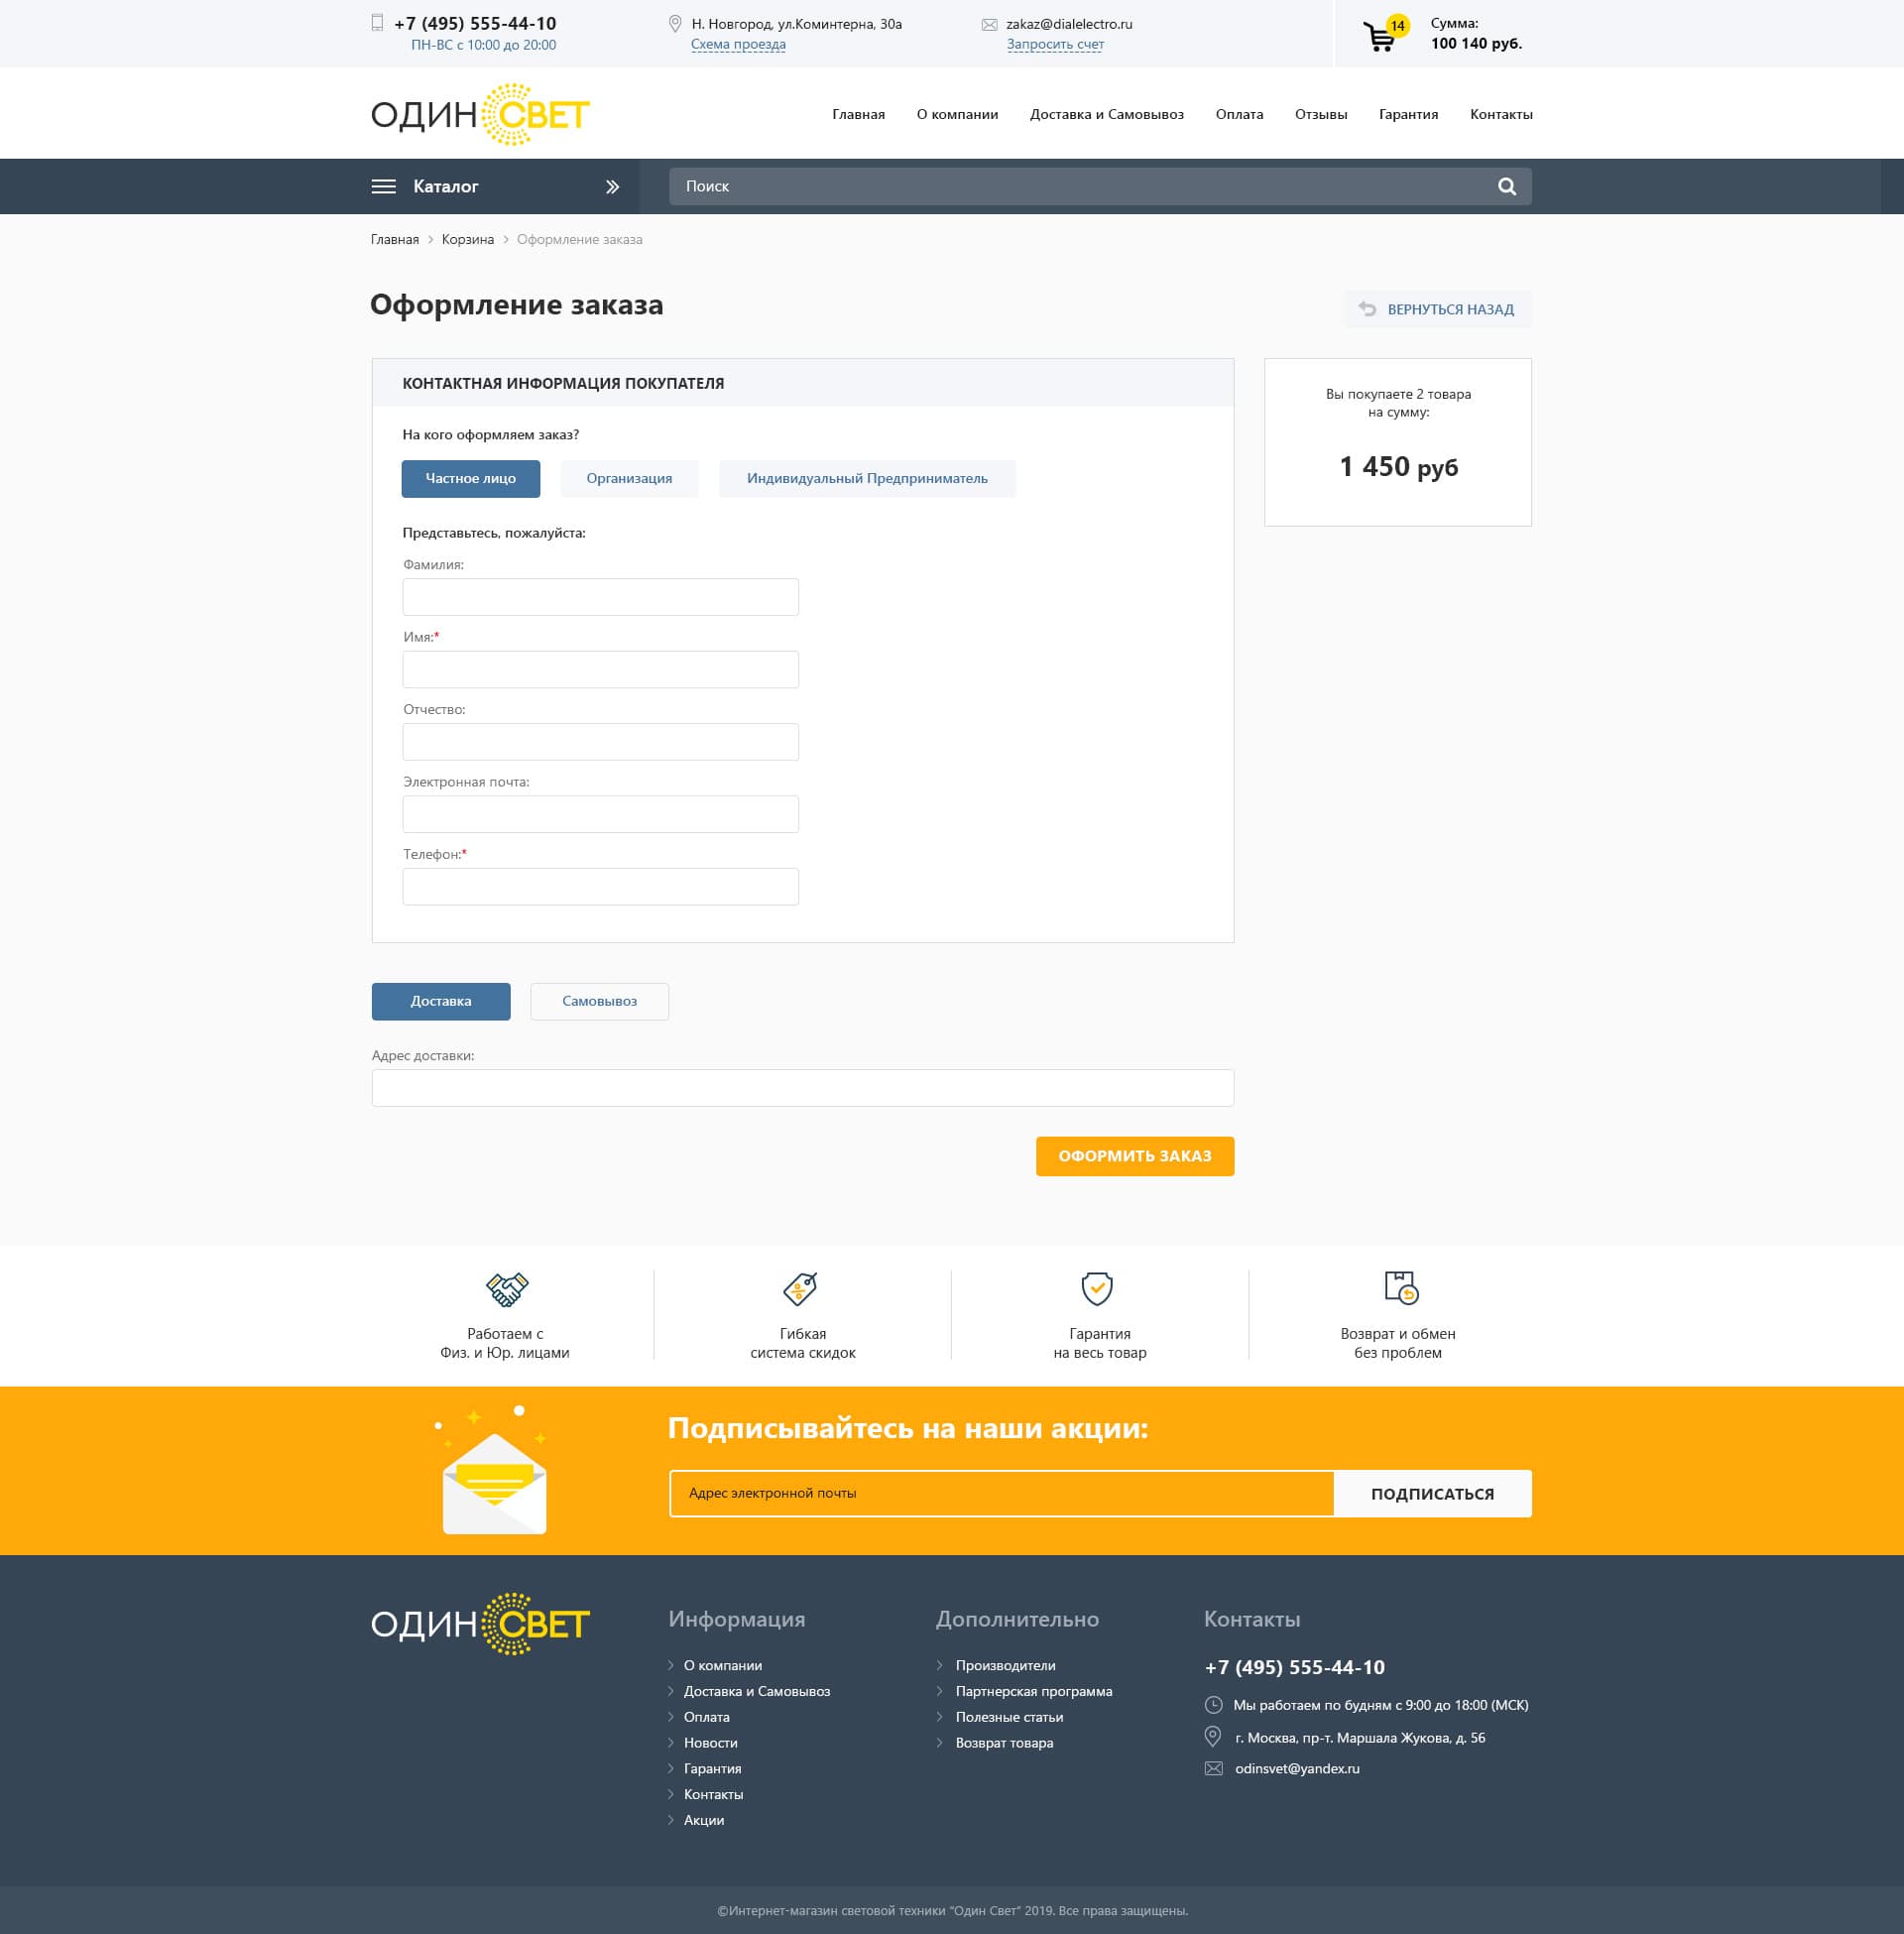This screenshot has height=1934, width=1904.
Task: Click the Электронная почта input field
Action: pyautogui.click(x=600, y=814)
